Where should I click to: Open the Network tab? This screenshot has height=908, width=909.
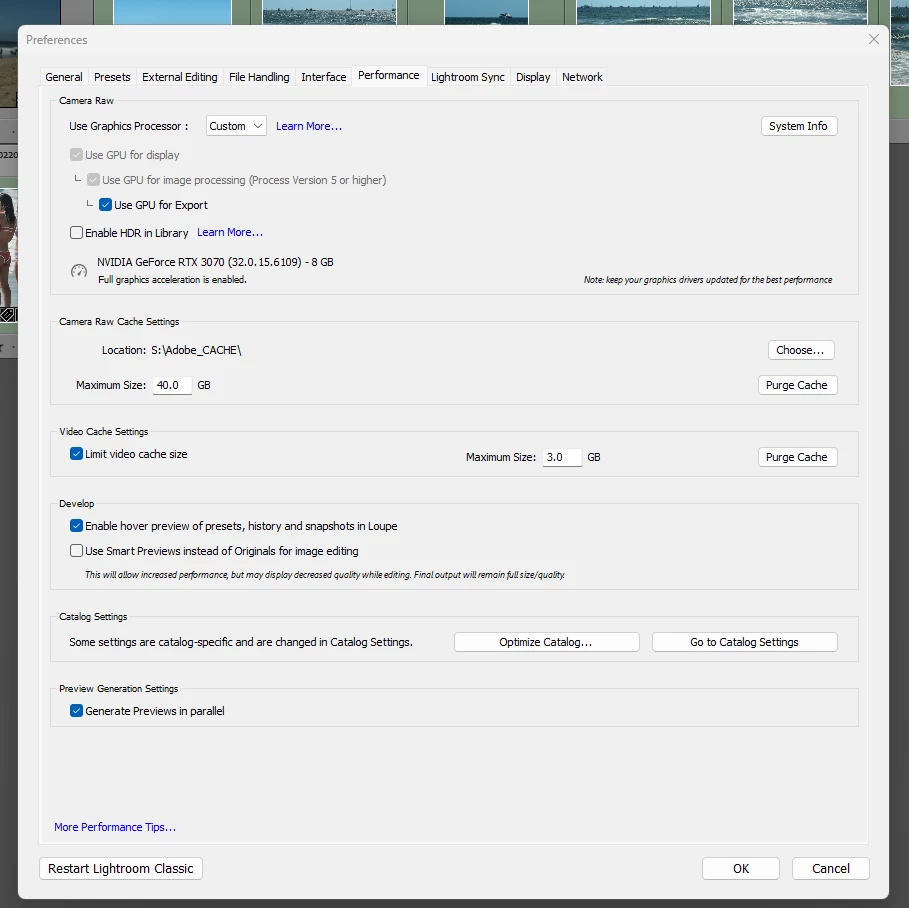[x=582, y=77]
